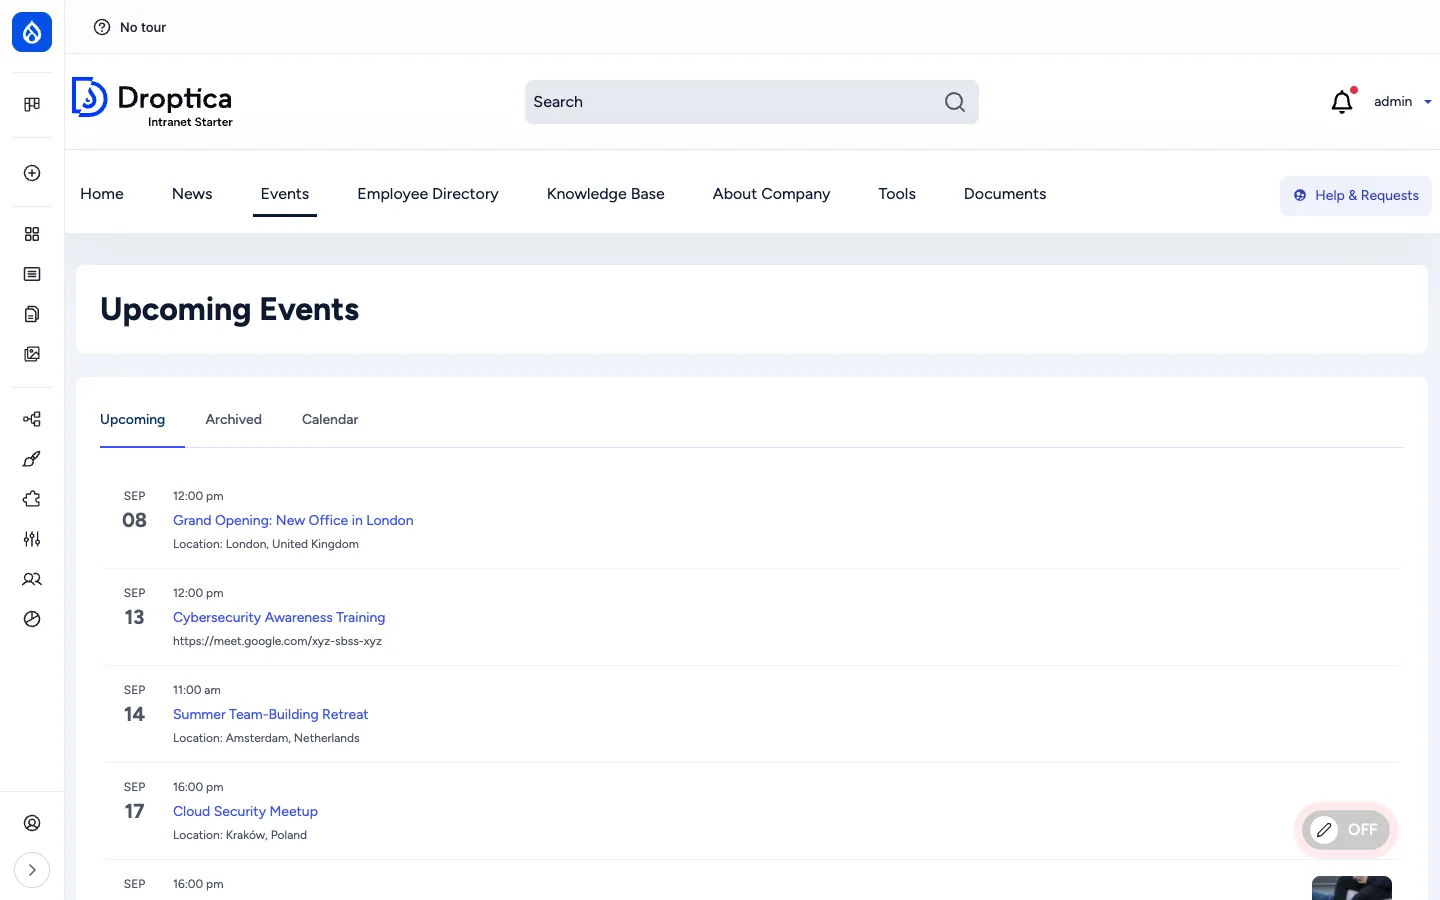Open the Employee Directory menu
The image size is (1440, 900).
[428, 194]
